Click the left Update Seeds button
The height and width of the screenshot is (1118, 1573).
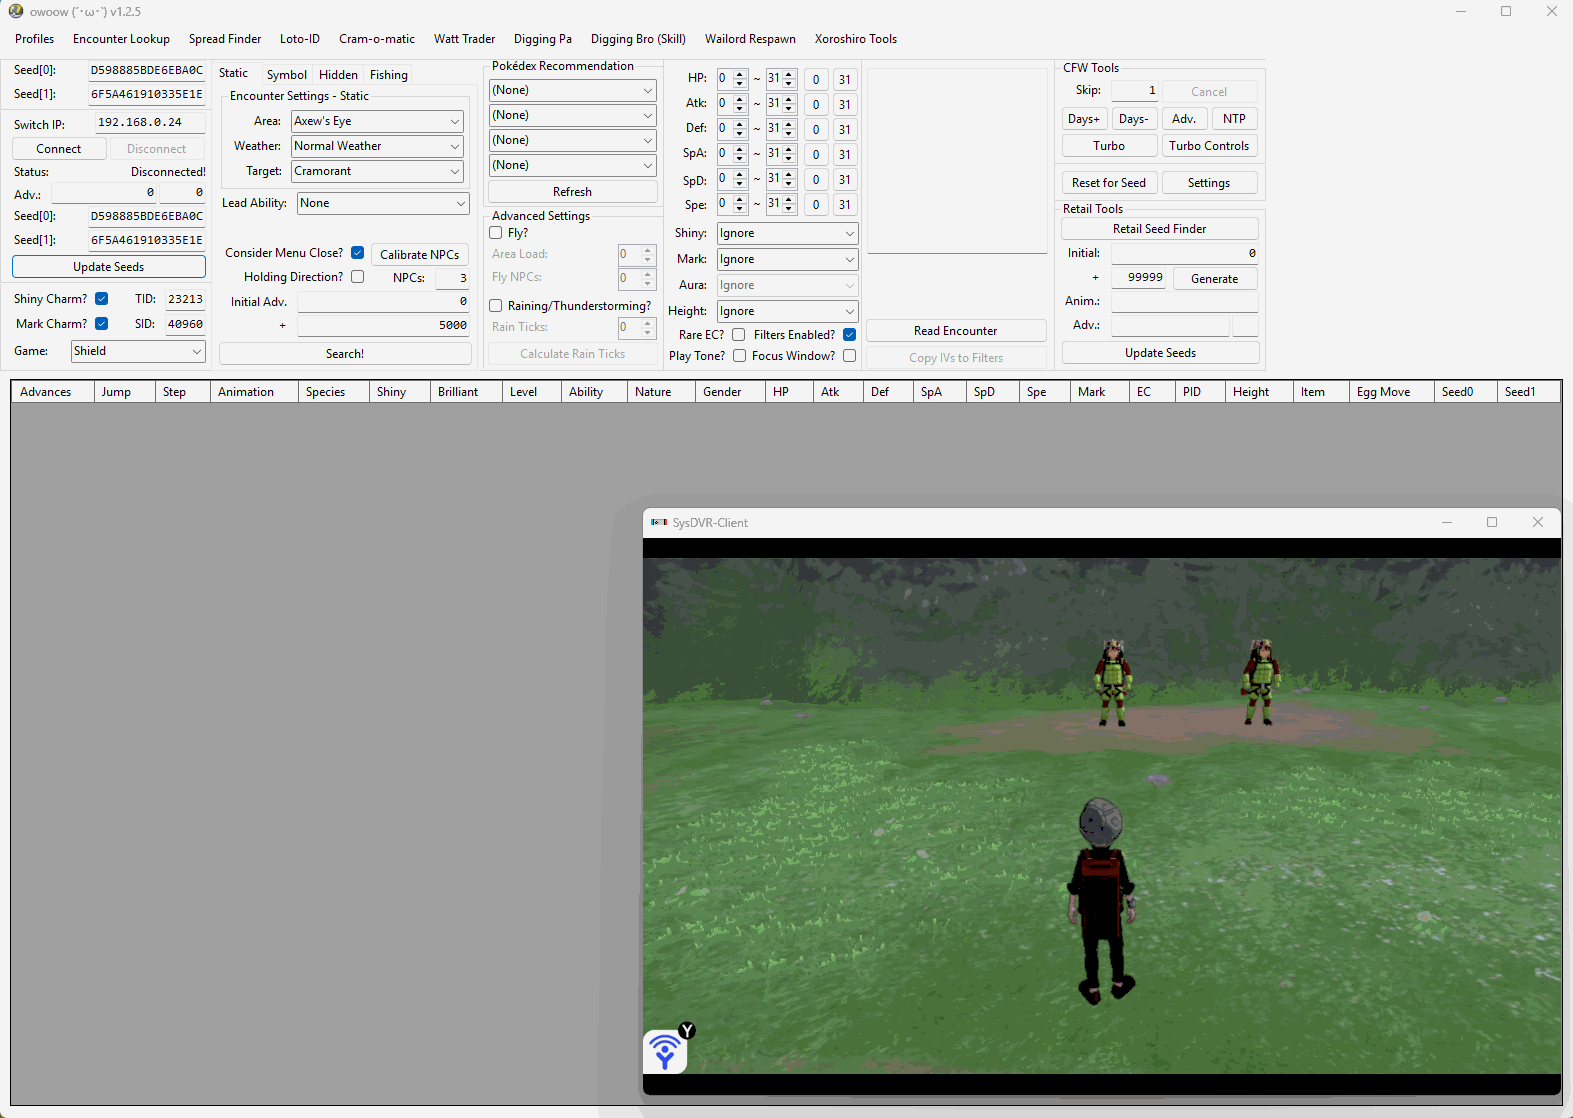109,267
